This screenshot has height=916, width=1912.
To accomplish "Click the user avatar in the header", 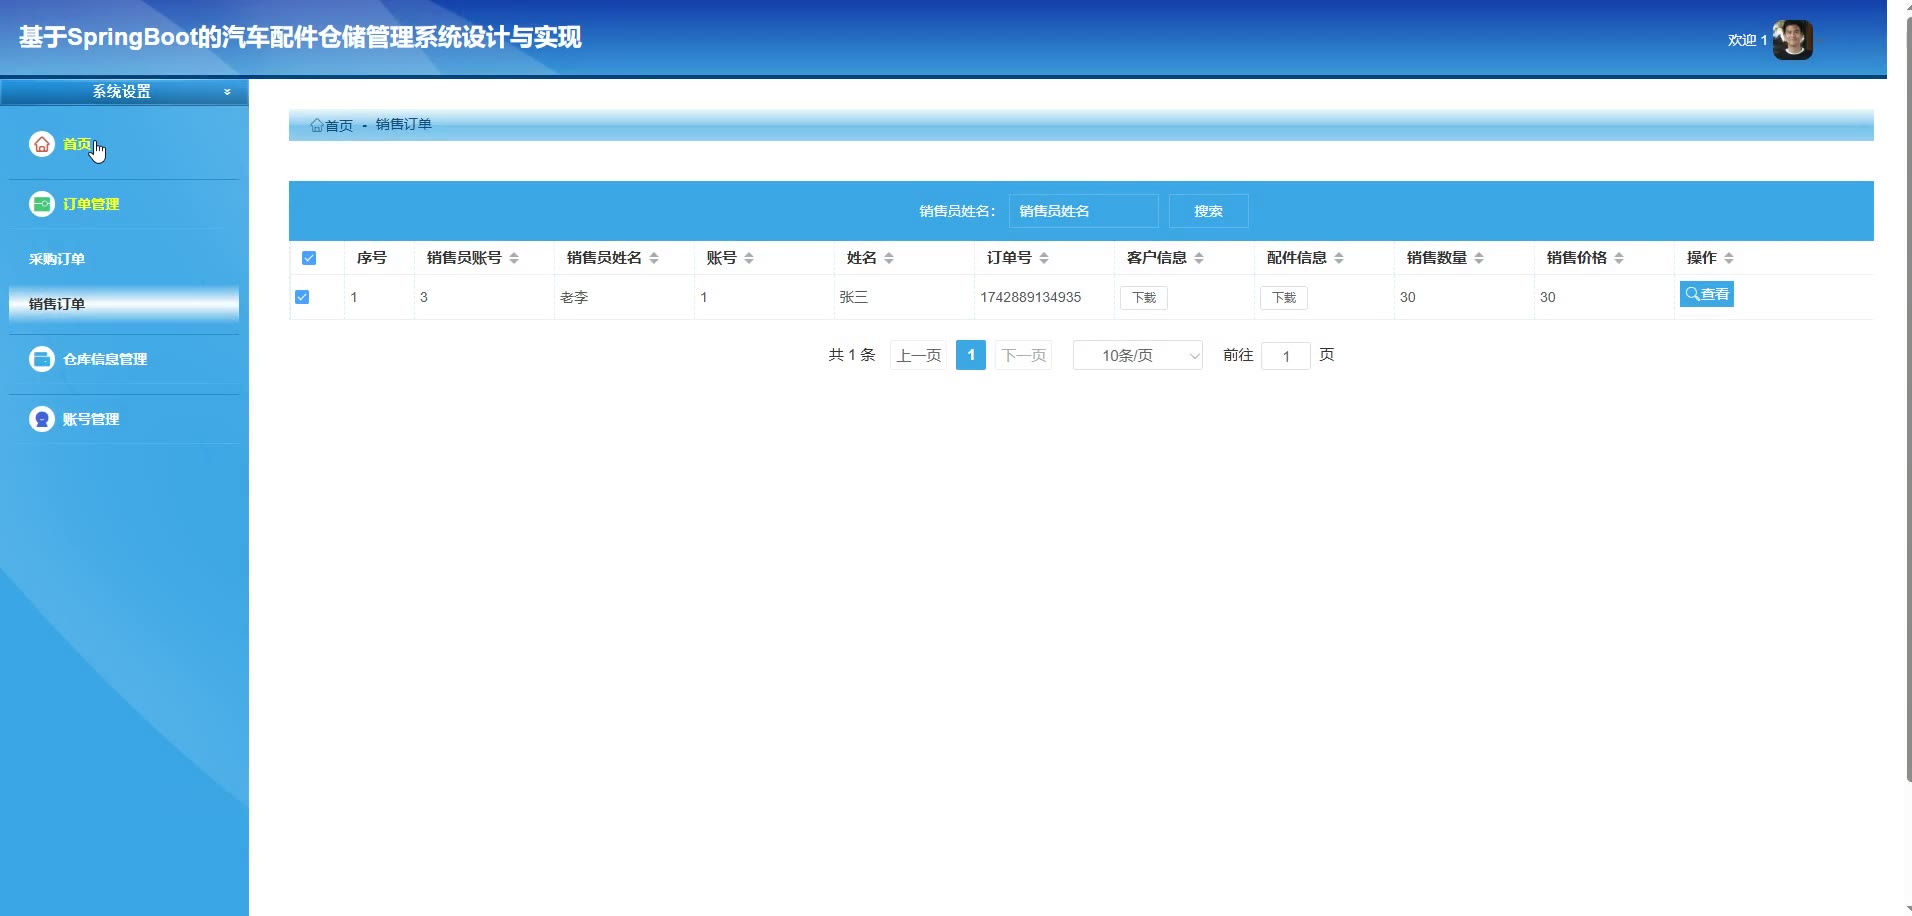I will [x=1793, y=40].
